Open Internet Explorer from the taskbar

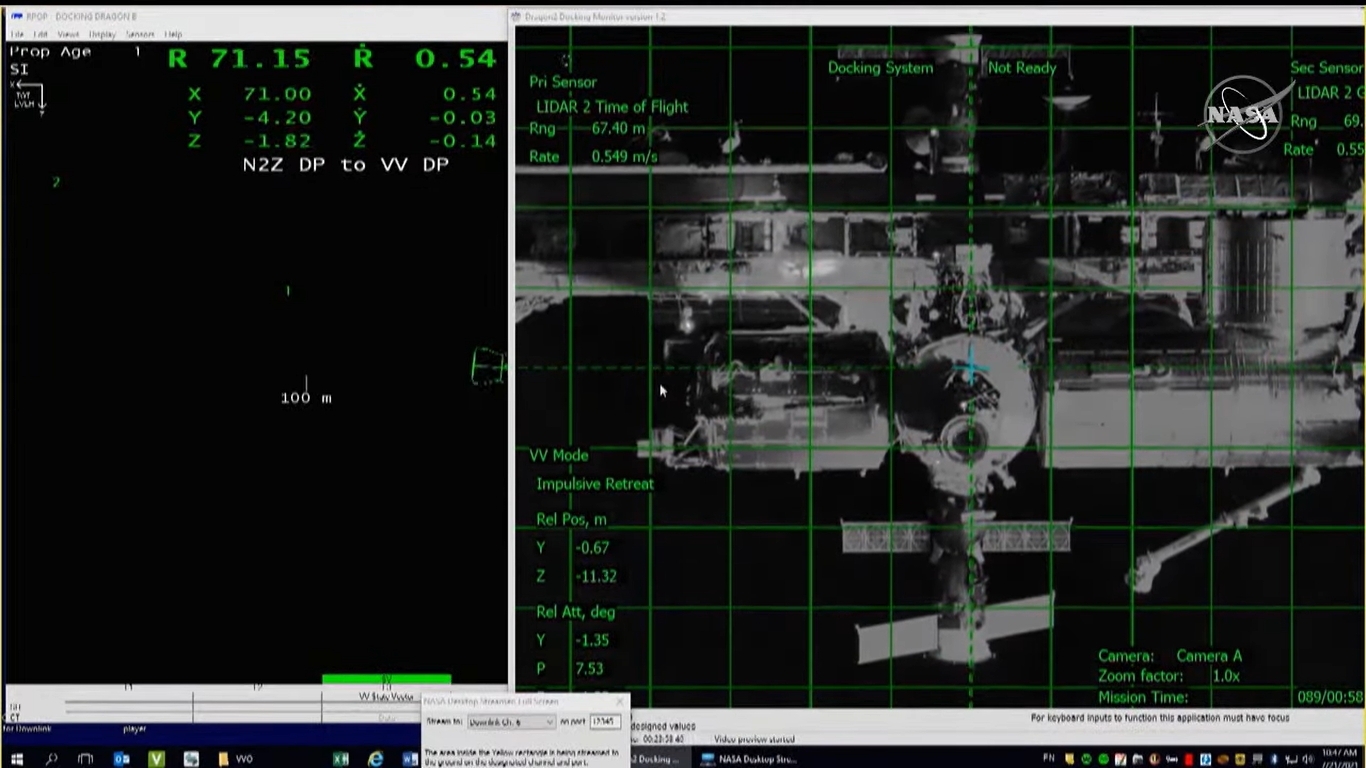376,759
